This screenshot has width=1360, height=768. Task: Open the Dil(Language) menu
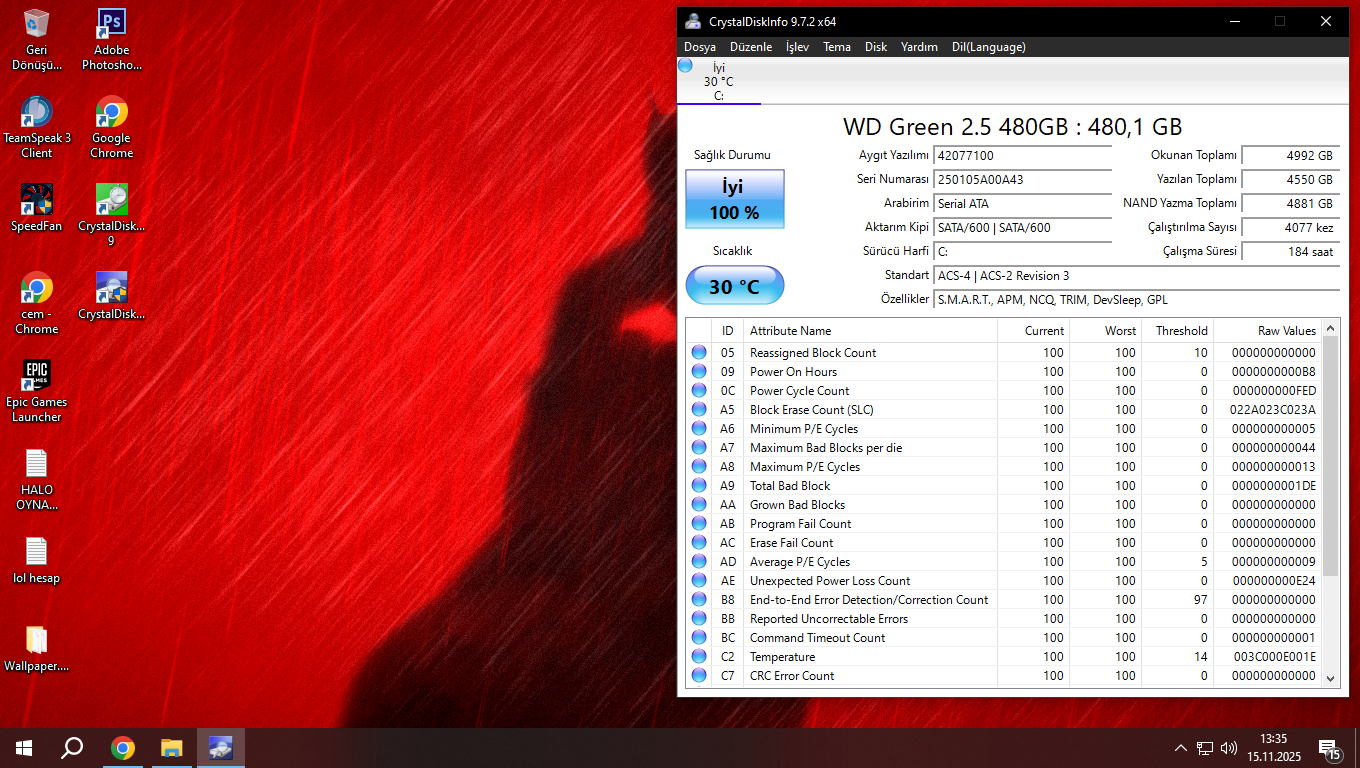click(x=989, y=47)
